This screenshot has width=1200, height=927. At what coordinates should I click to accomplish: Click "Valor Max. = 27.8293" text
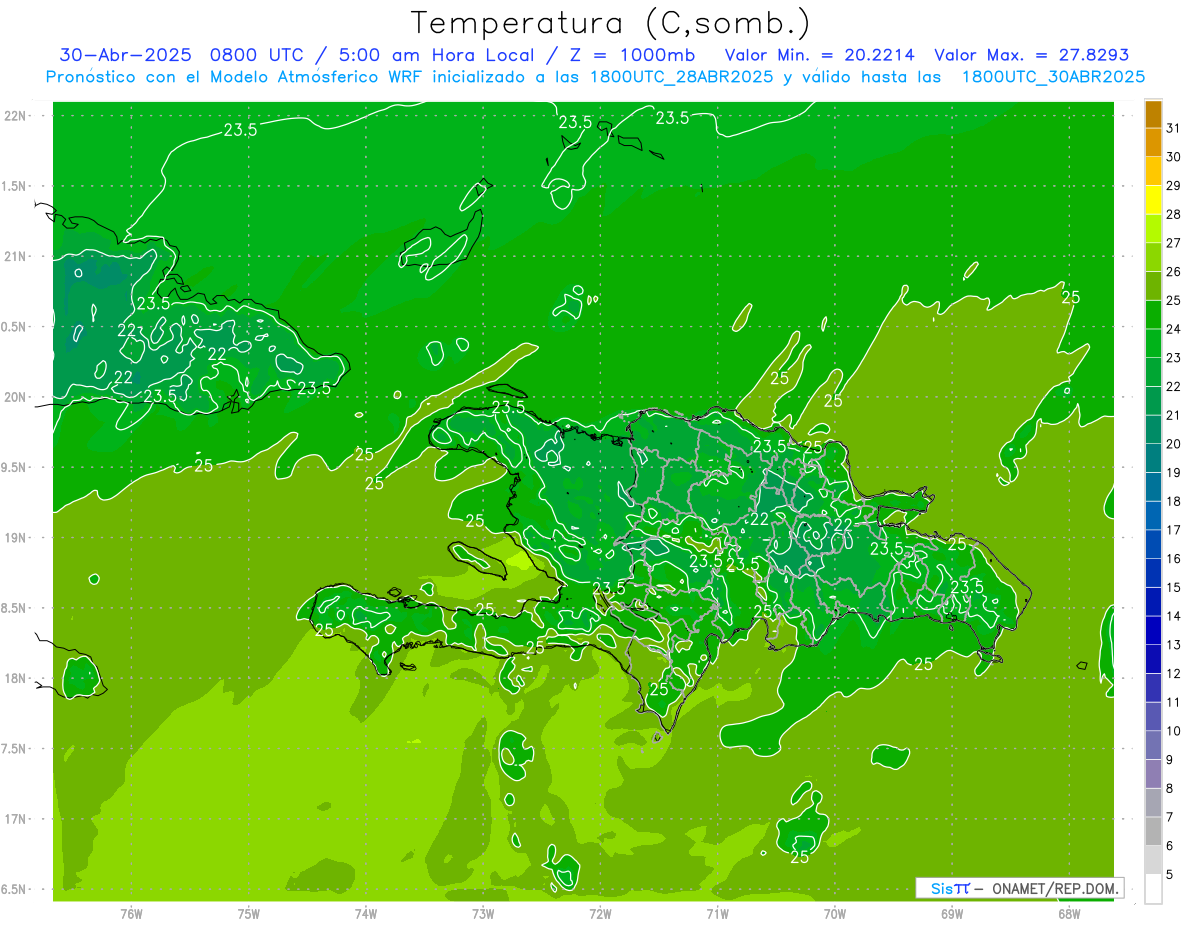point(1031,55)
